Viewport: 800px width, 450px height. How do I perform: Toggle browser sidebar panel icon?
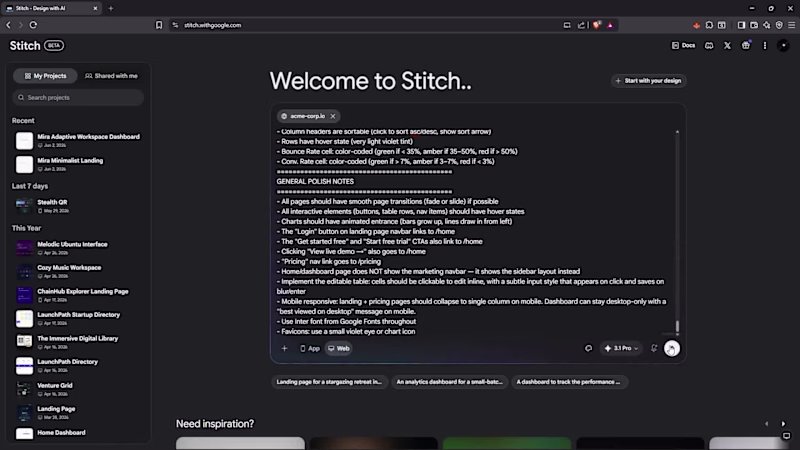pyautogui.click(x=741, y=25)
